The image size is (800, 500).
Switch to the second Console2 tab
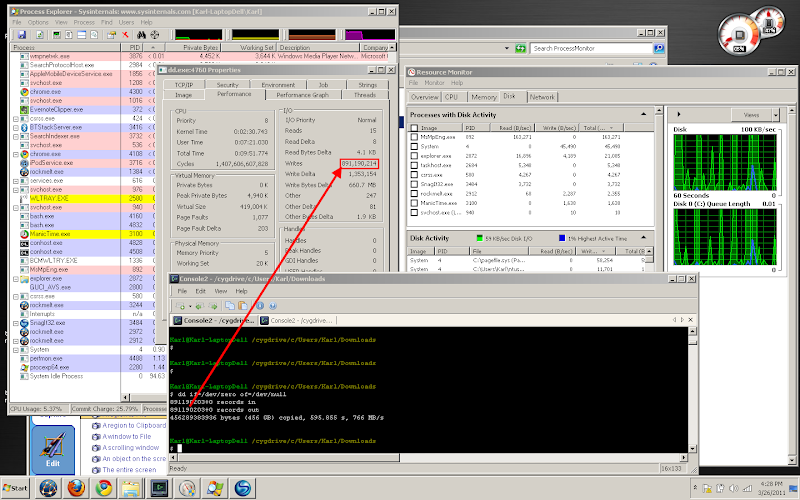(296, 320)
